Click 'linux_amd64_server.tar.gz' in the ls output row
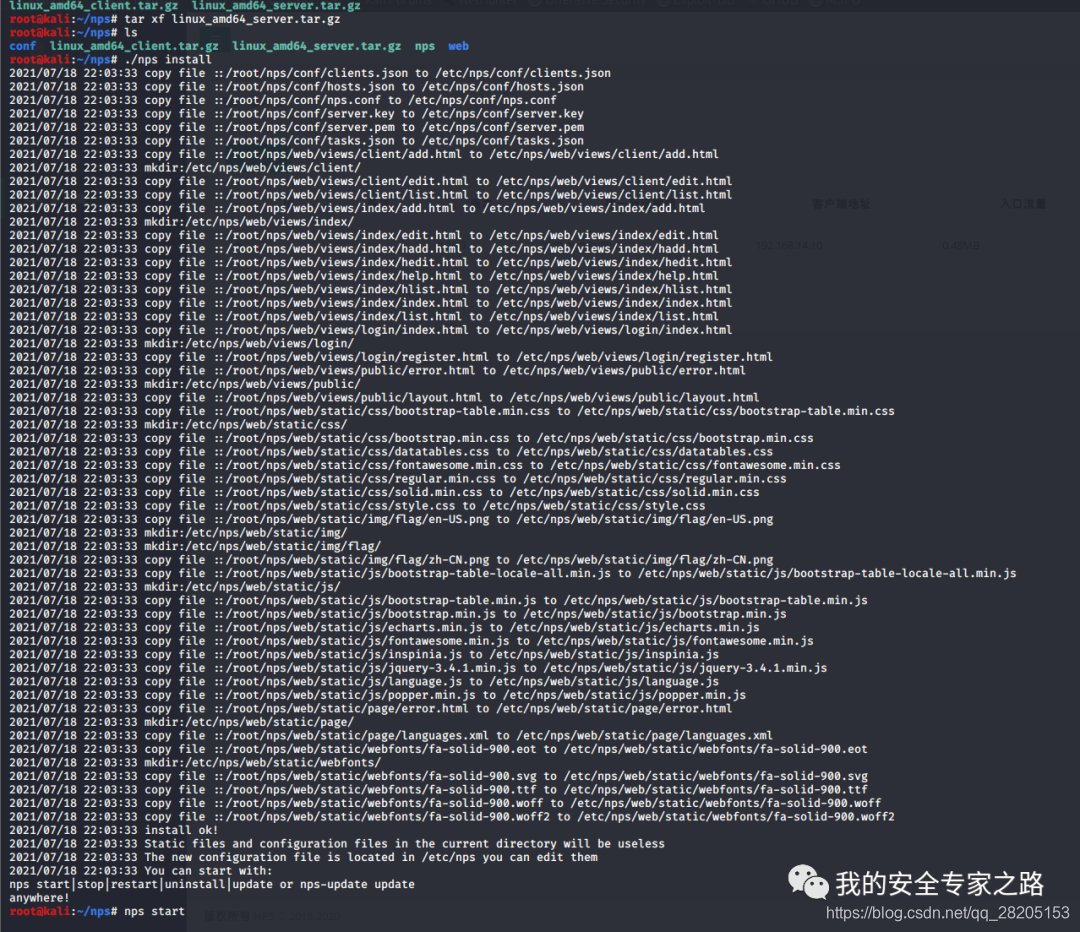The width and height of the screenshot is (1080, 932). coord(316,46)
